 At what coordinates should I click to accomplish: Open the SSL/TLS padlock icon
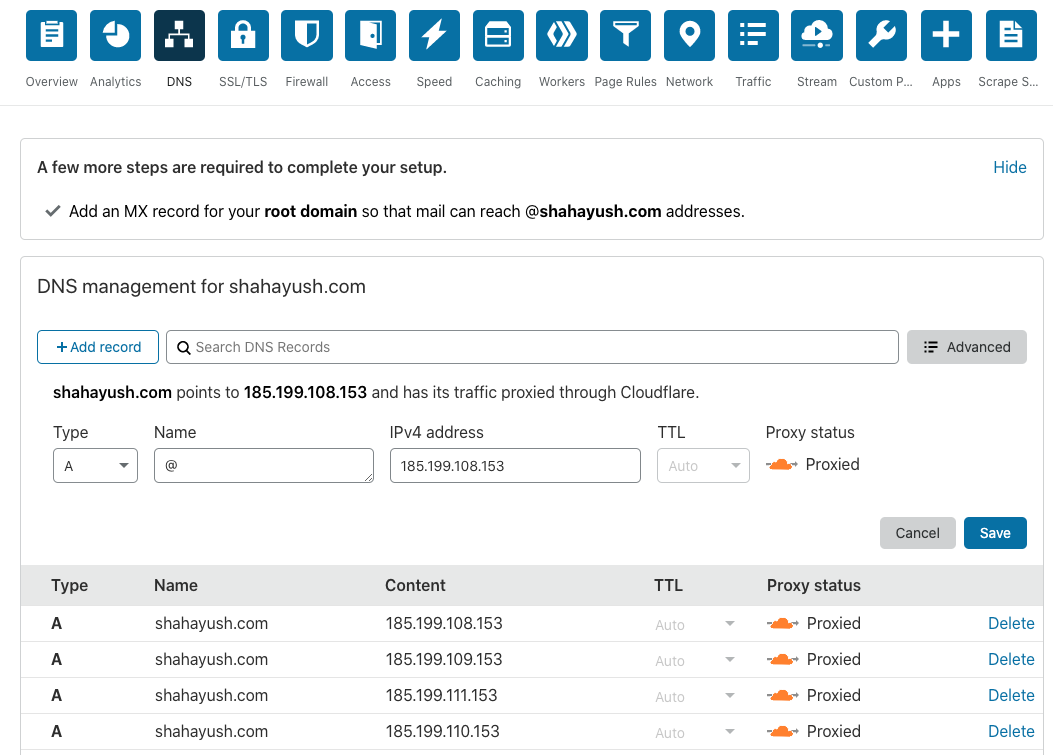pos(243,36)
